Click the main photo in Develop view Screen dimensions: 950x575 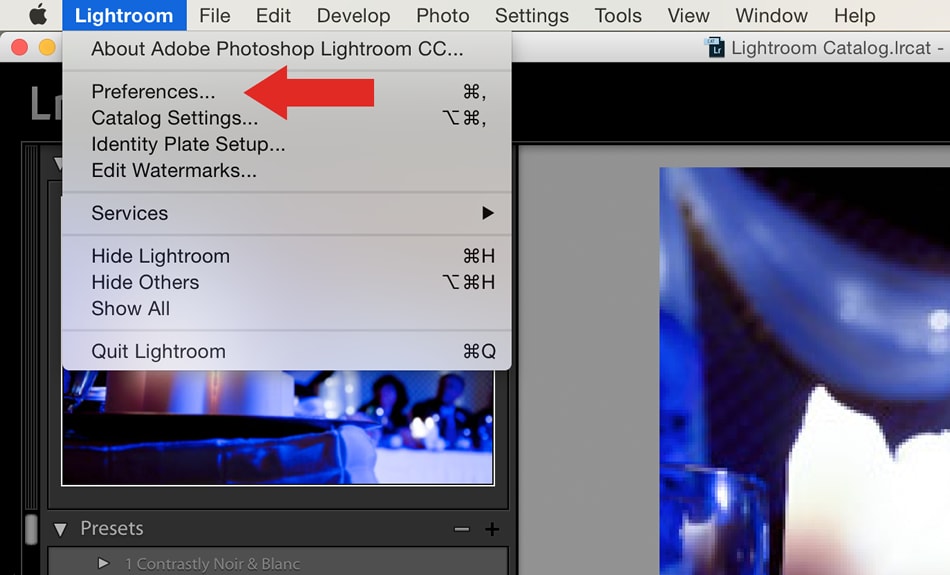pos(805,371)
